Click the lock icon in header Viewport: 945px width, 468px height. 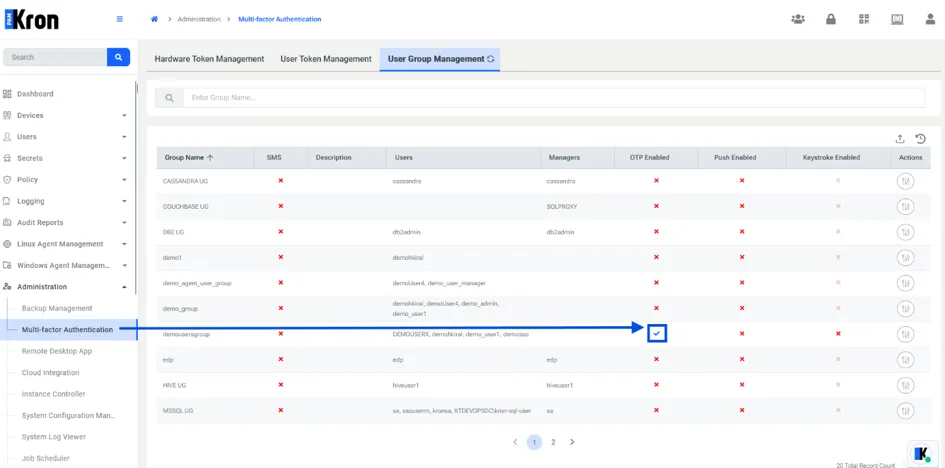point(830,19)
